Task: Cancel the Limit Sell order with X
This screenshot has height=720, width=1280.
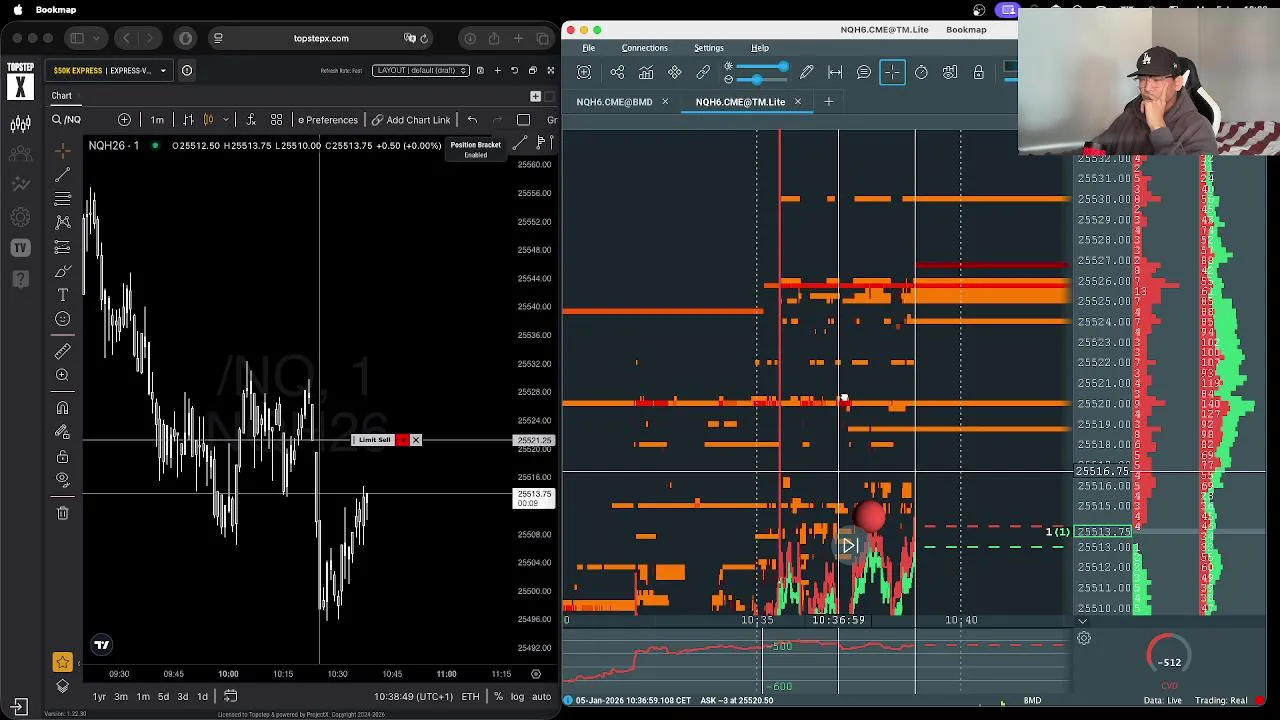Action: 416,440
